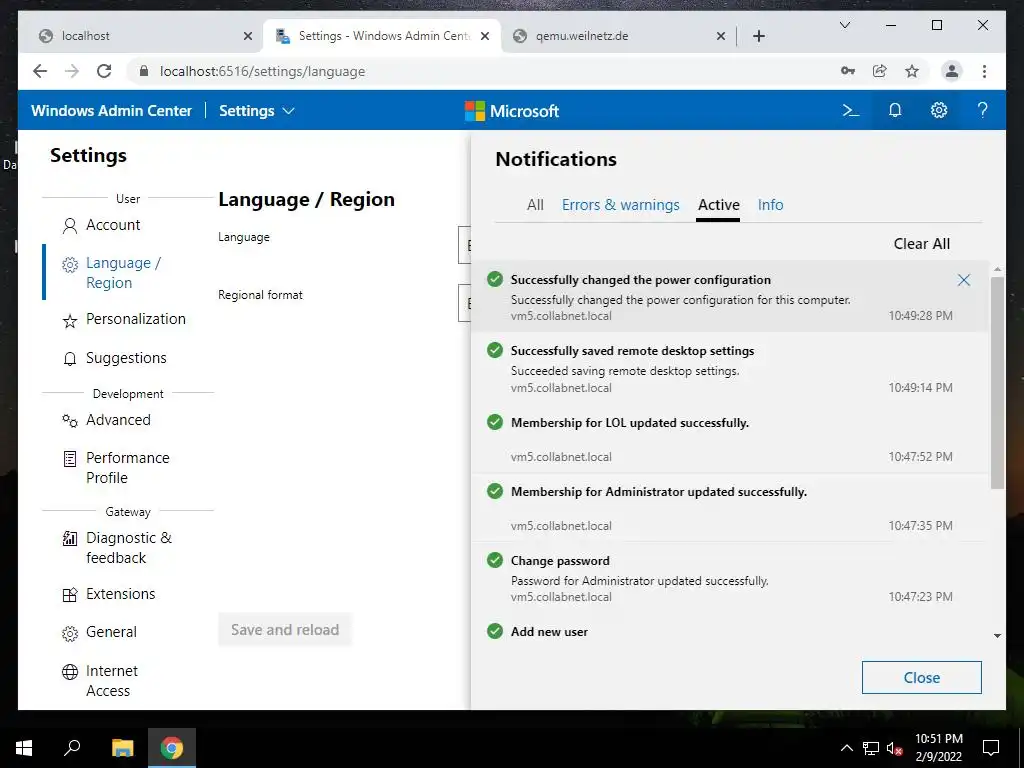Click the Advanced gears icon

tap(69, 421)
